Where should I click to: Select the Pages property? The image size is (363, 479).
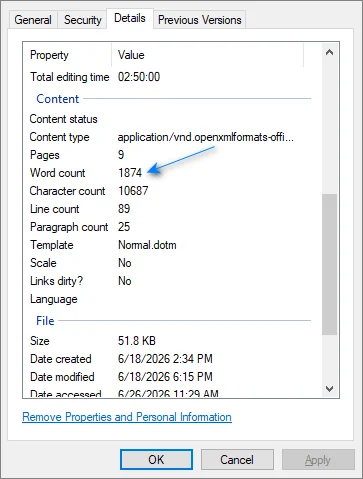point(45,155)
